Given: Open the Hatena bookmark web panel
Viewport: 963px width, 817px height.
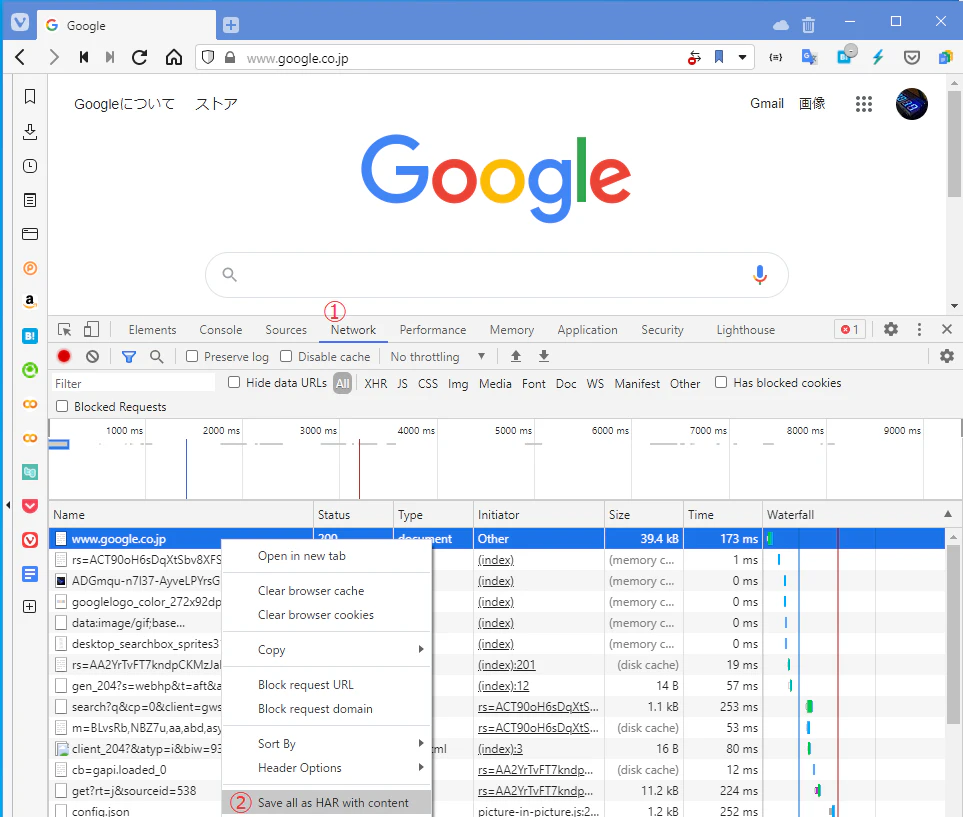Looking at the screenshot, I should 29,336.
